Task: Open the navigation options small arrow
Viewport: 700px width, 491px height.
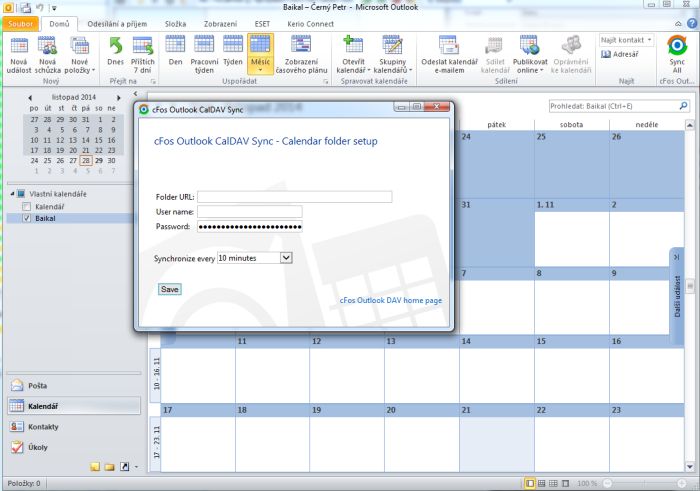Action: [136, 467]
